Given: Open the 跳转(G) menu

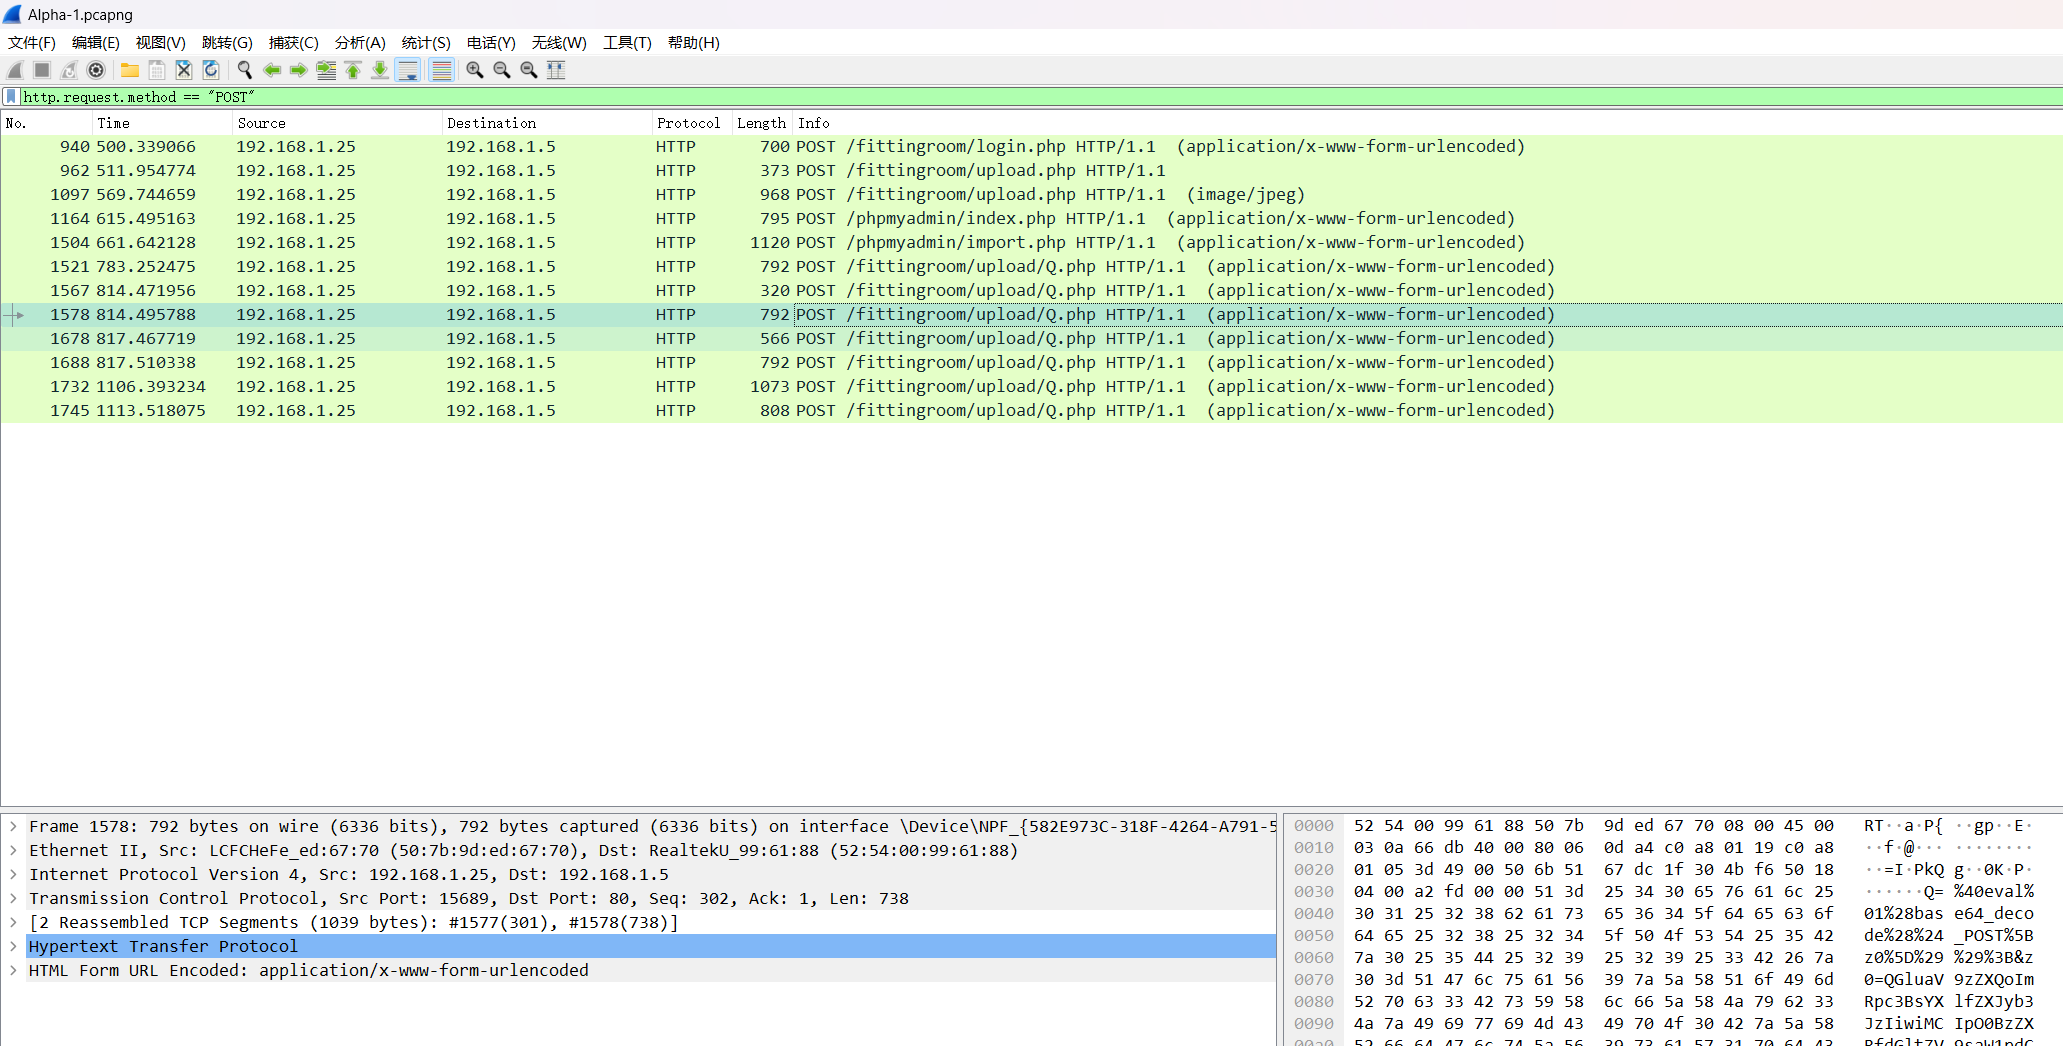Looking at the screenshot, I should [x=227, y=43].
